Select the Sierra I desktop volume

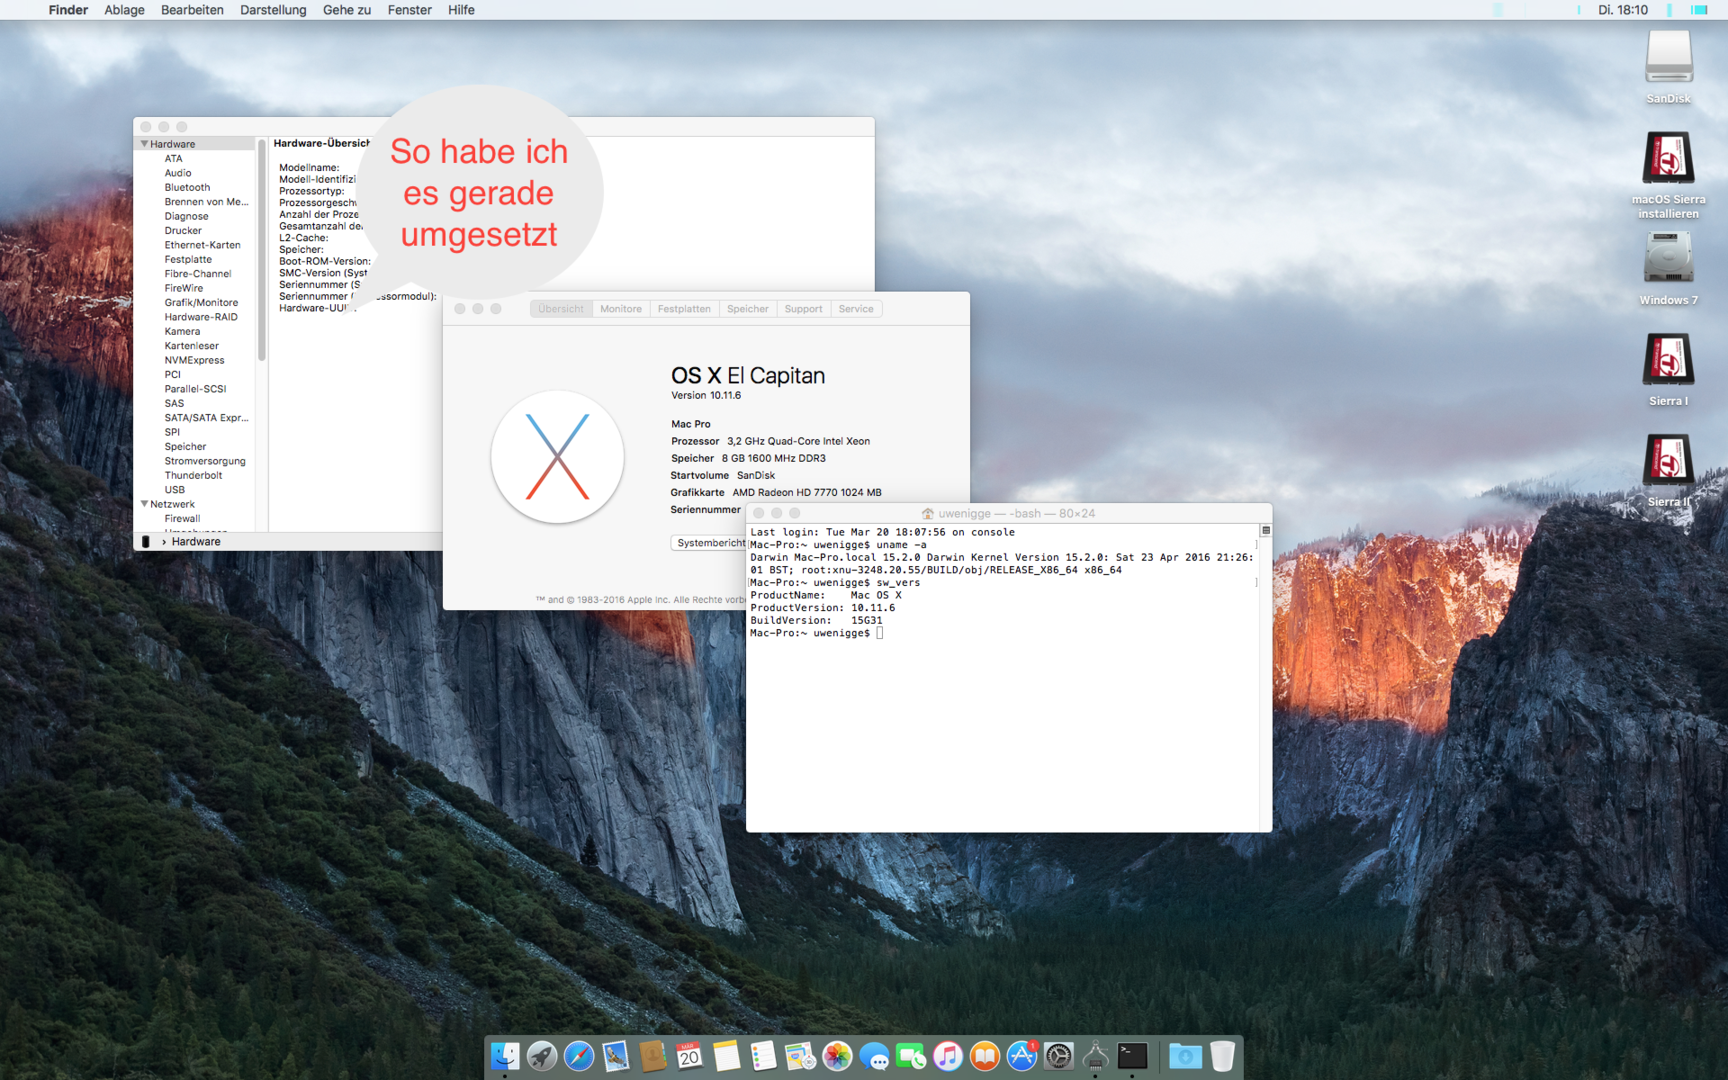click(x=1668, y=369)
